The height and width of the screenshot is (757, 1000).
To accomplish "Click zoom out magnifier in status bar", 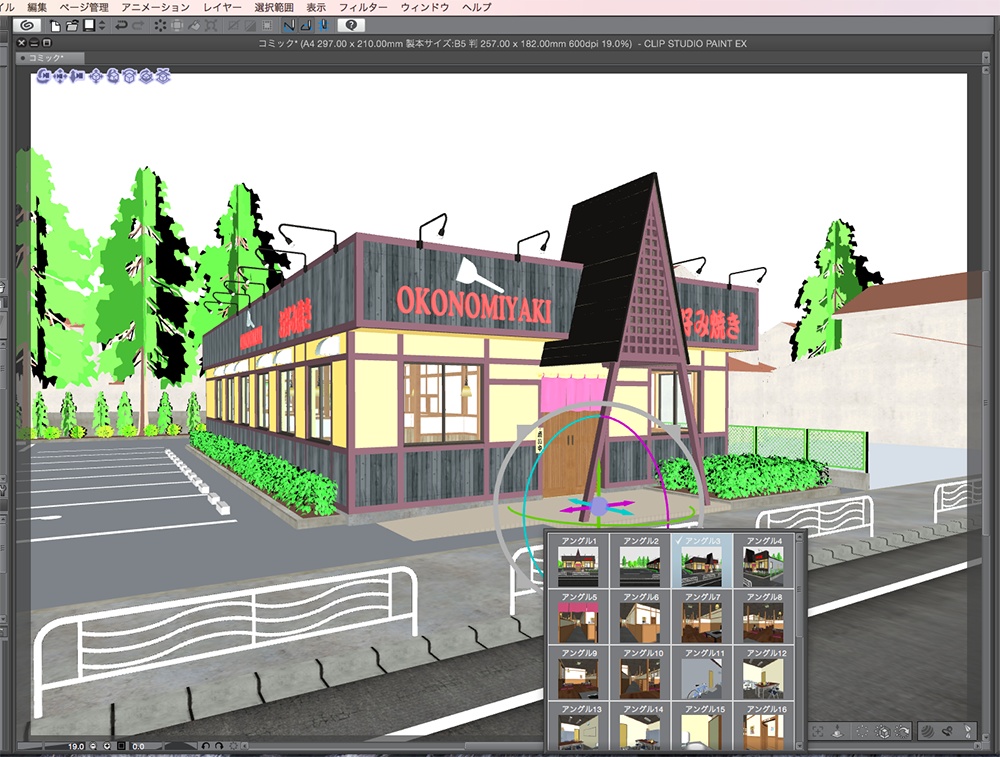I will tap(93, 746).
